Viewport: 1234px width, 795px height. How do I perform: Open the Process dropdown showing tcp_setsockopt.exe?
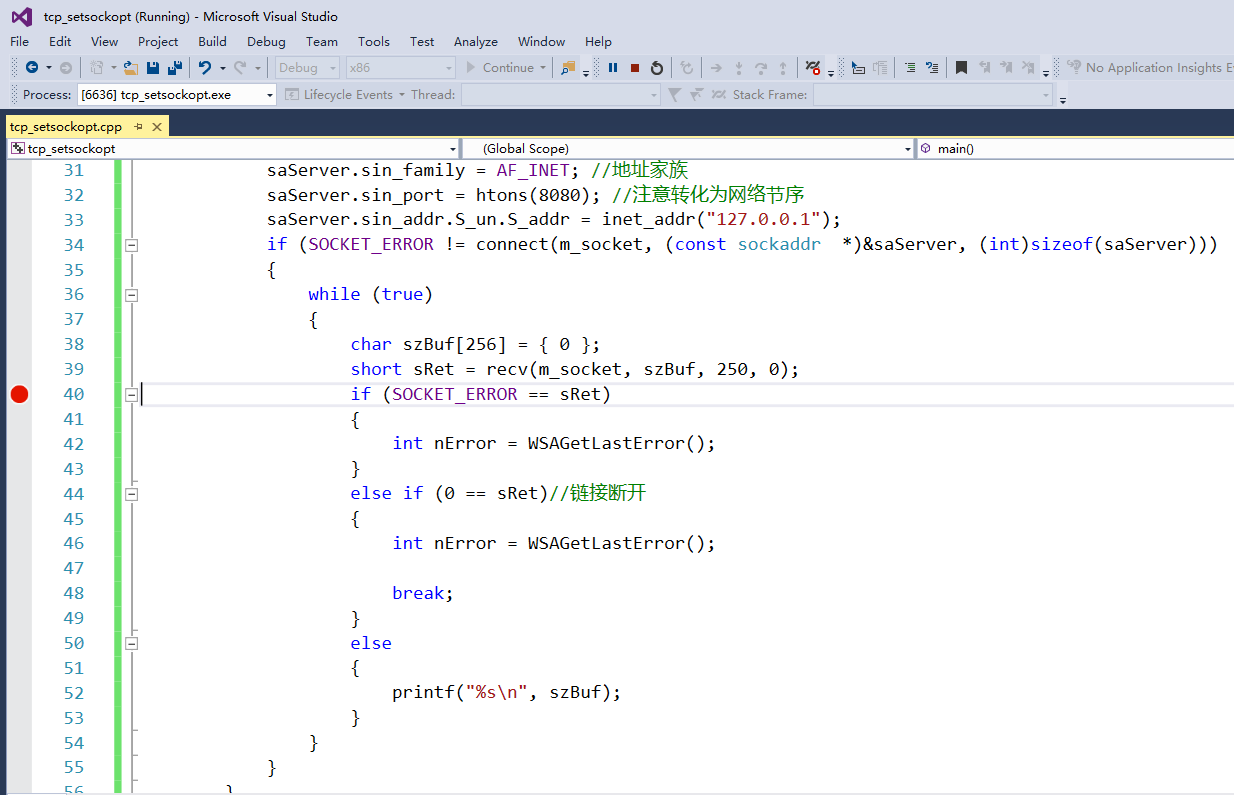point(176,94)
